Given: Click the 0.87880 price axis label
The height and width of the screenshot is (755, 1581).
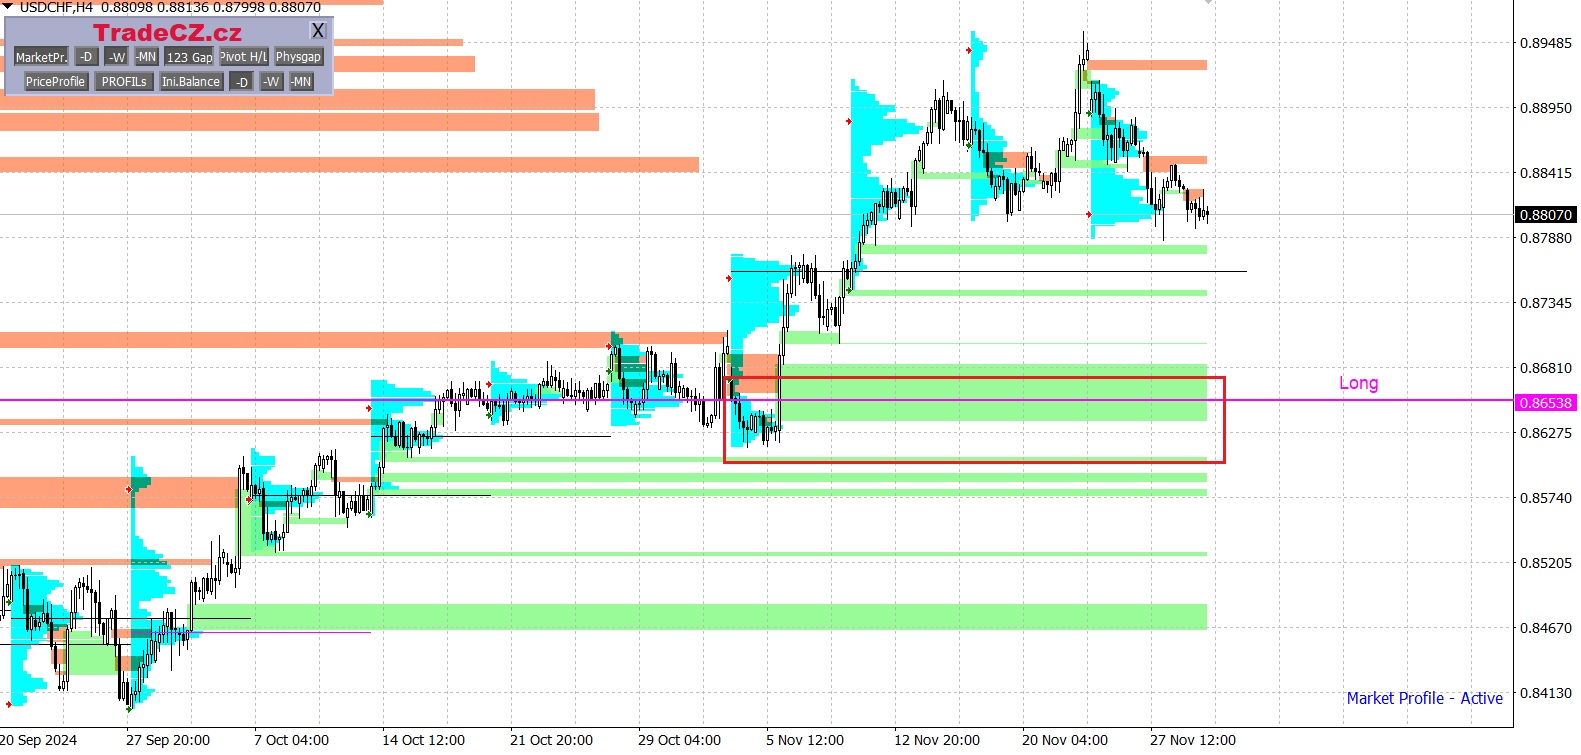Looking at the screenshot, I should tap(1545, 238).
